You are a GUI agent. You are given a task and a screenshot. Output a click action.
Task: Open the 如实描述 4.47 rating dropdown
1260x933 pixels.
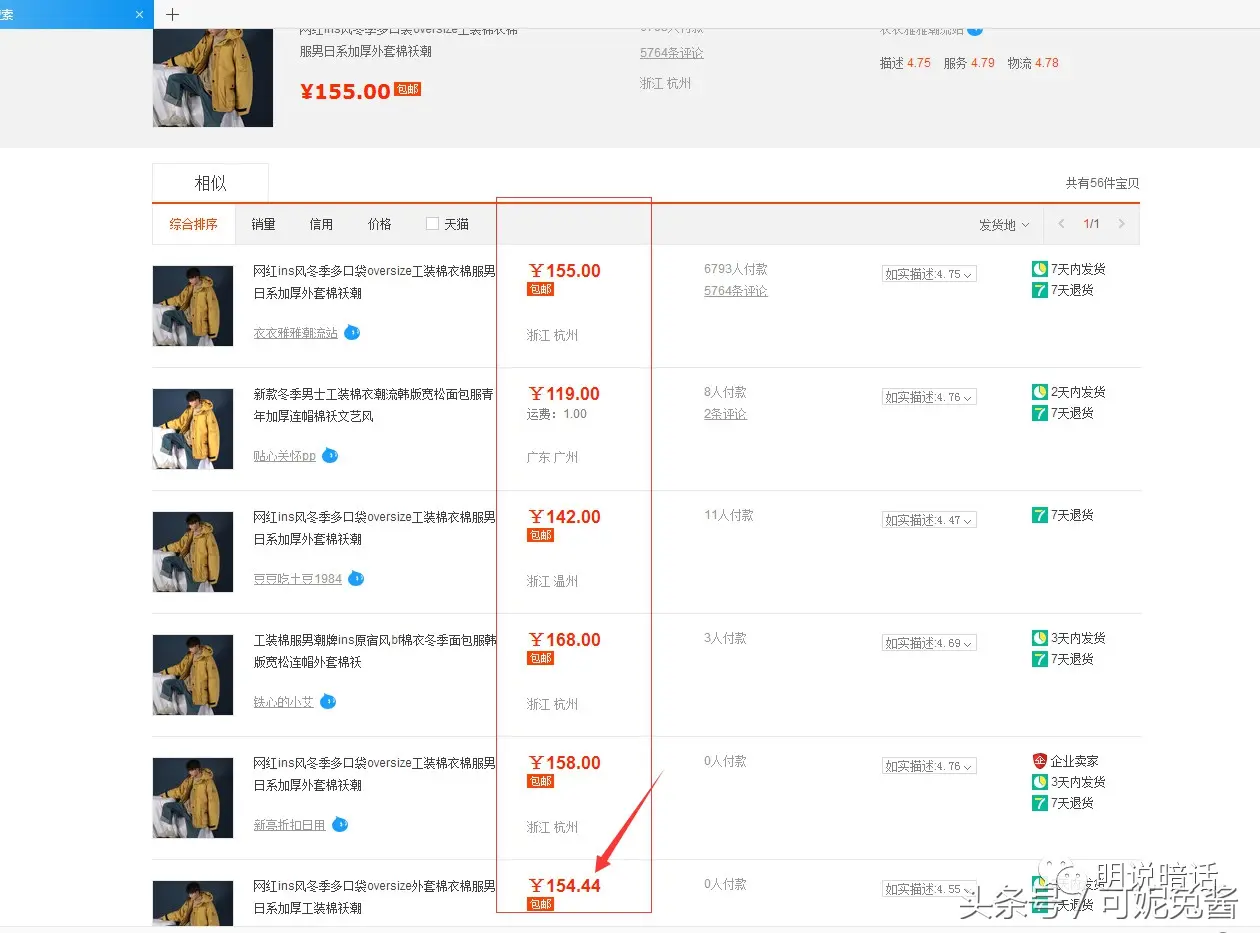coord(929,520)
